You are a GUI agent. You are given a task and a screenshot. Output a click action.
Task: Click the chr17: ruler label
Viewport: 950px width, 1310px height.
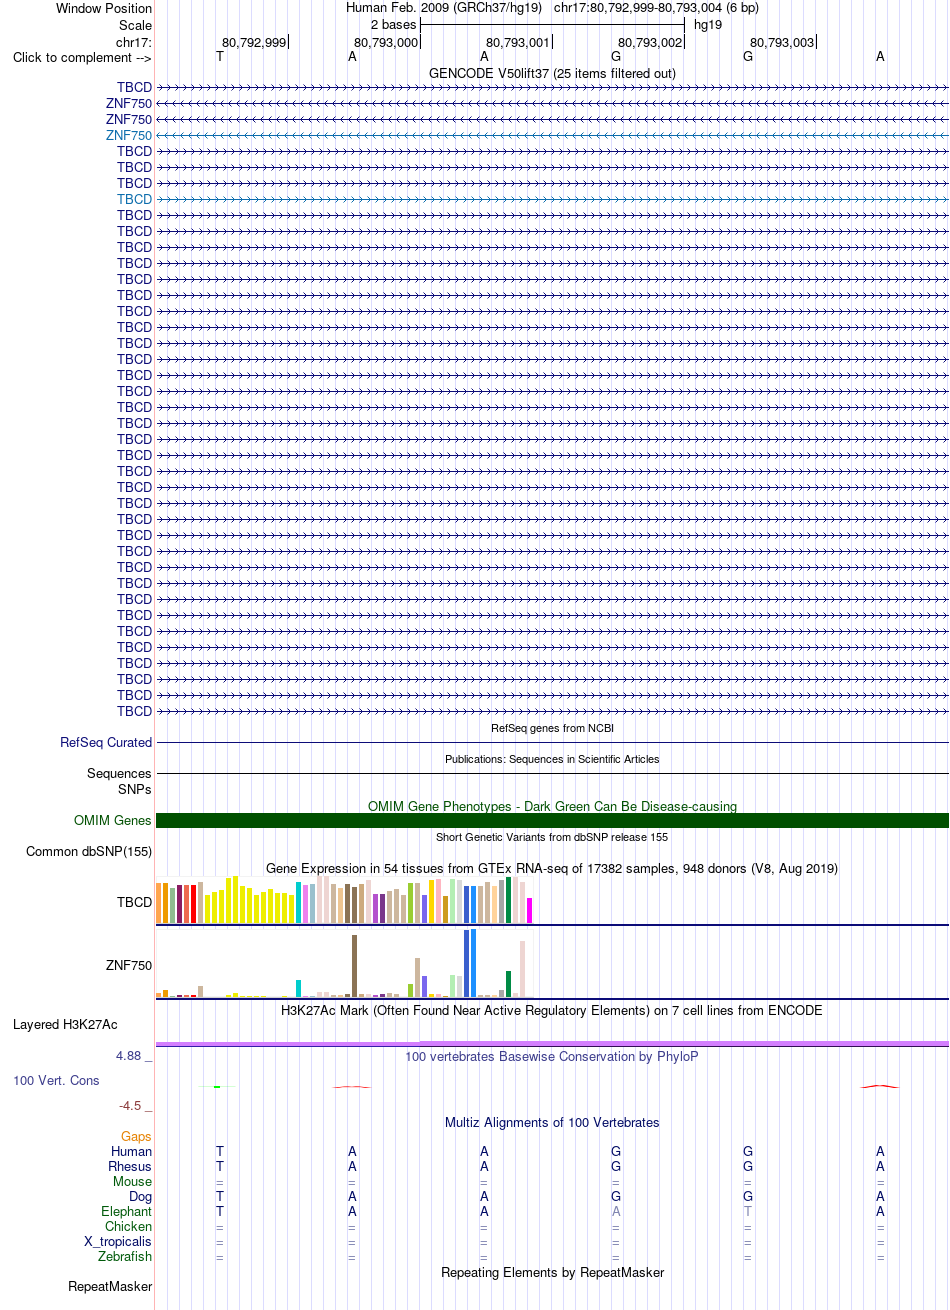pos(134,42)
